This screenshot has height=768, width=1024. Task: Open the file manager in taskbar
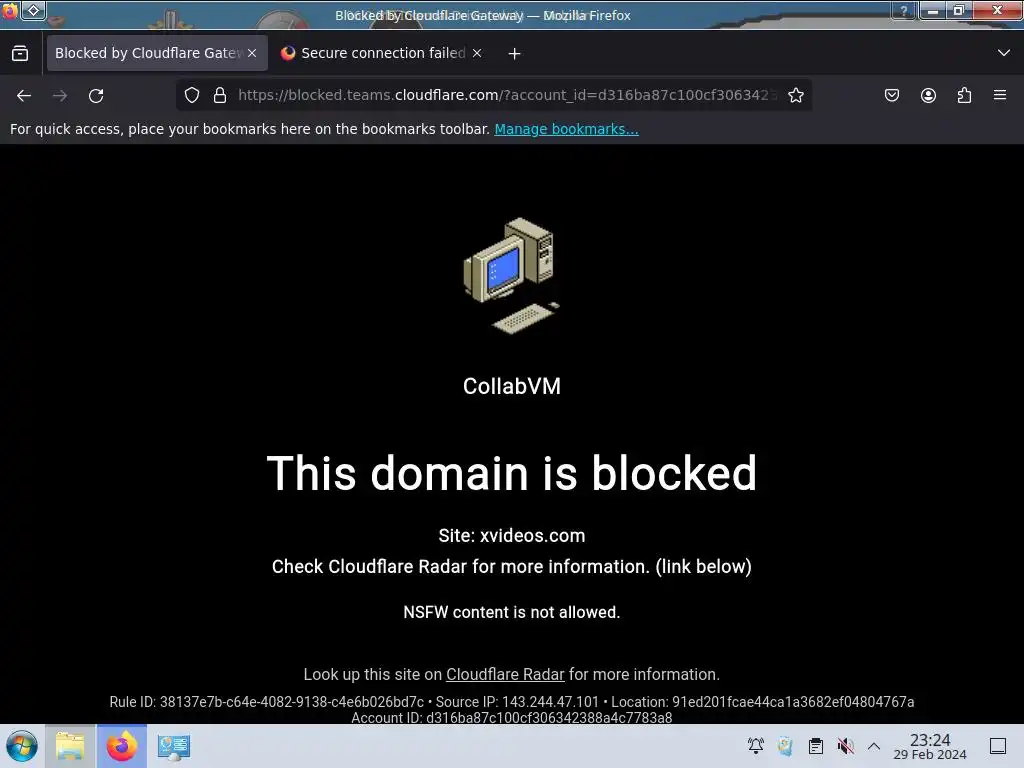pyautogui.click(x=70, y=746)
